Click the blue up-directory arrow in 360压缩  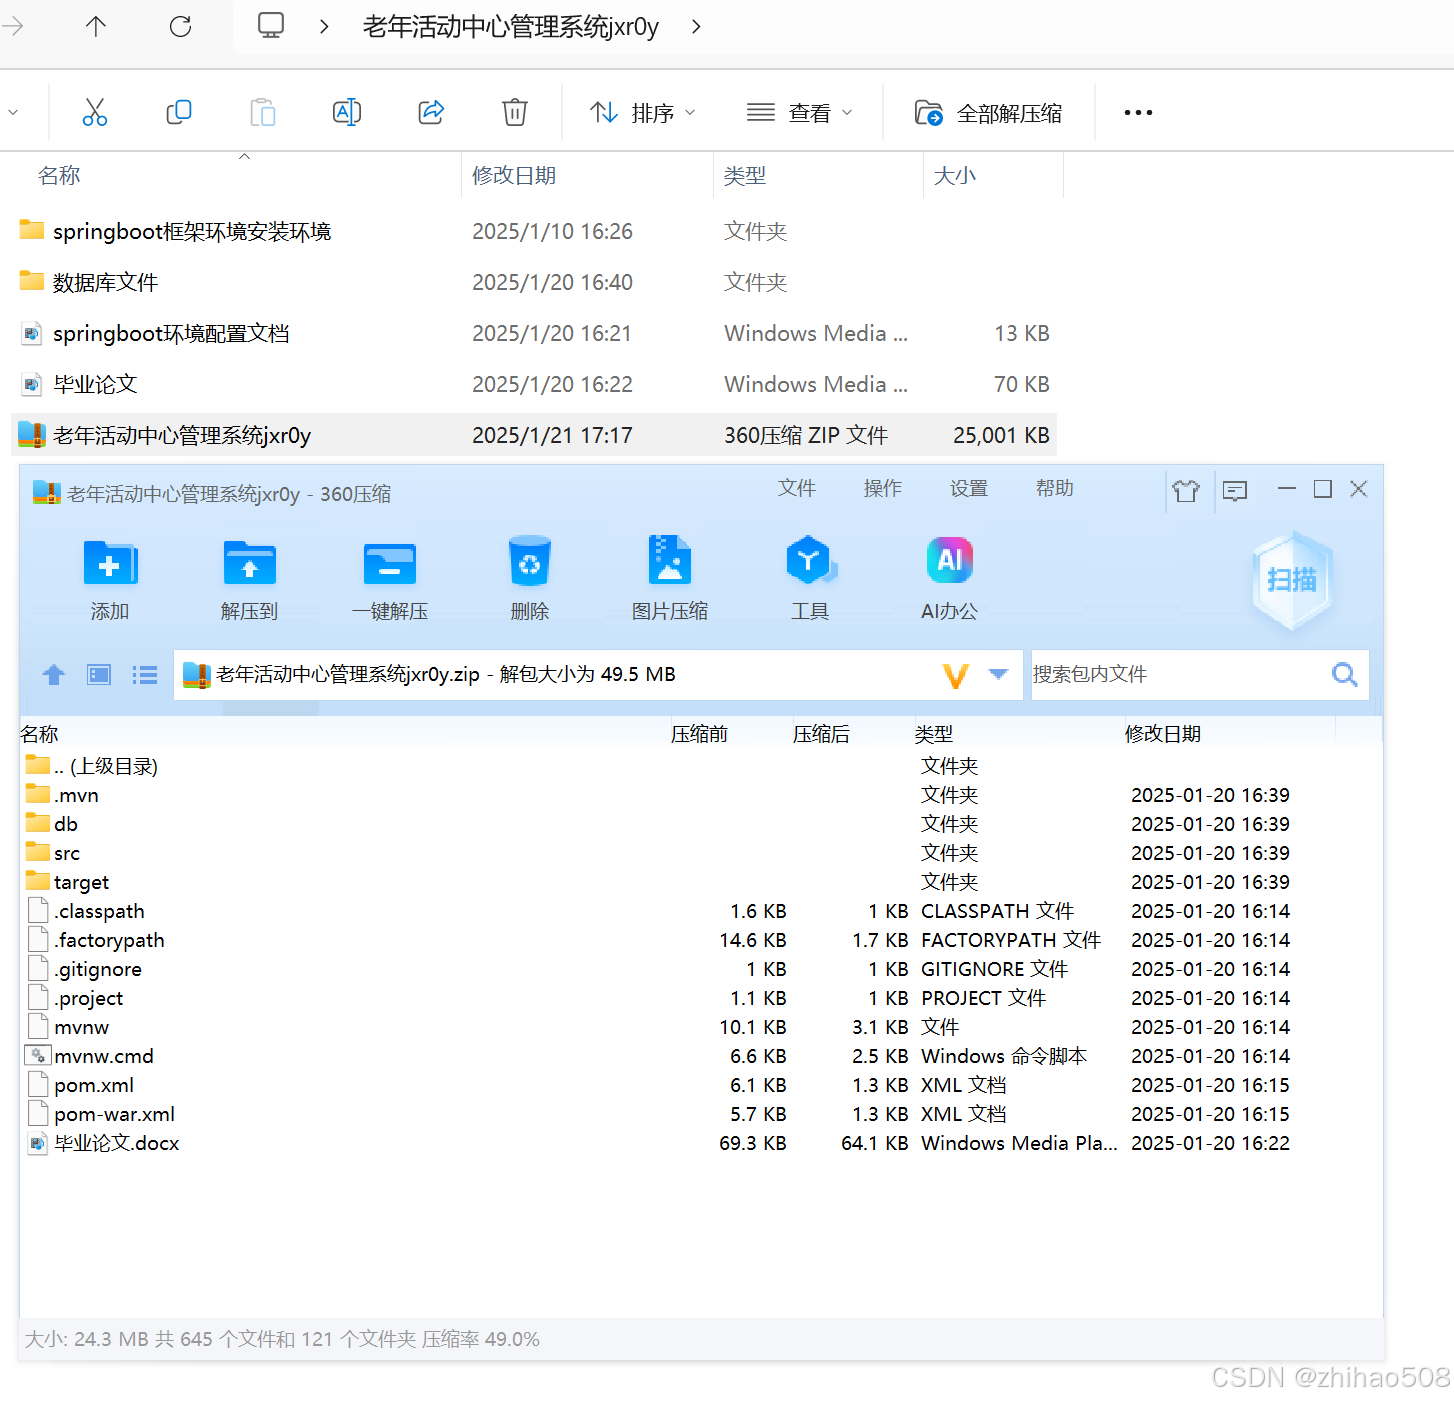point(54,675)
